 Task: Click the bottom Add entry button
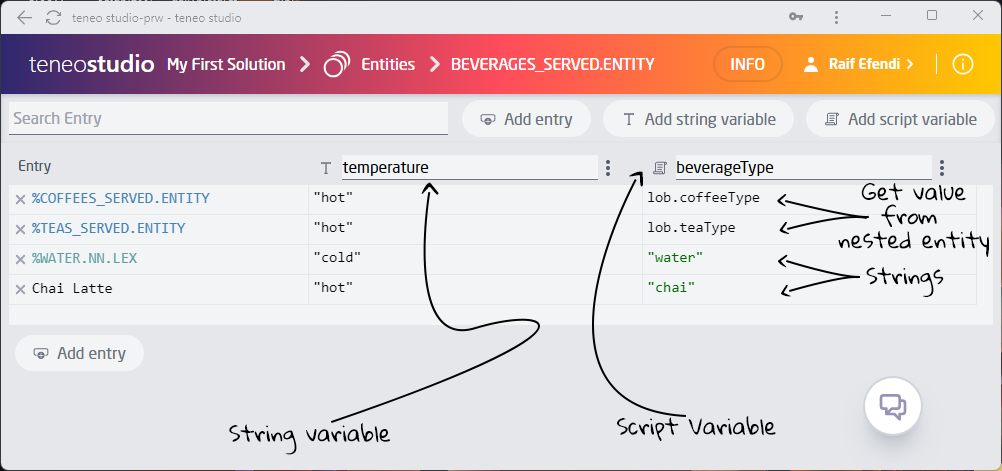click(x=79, y=353)
